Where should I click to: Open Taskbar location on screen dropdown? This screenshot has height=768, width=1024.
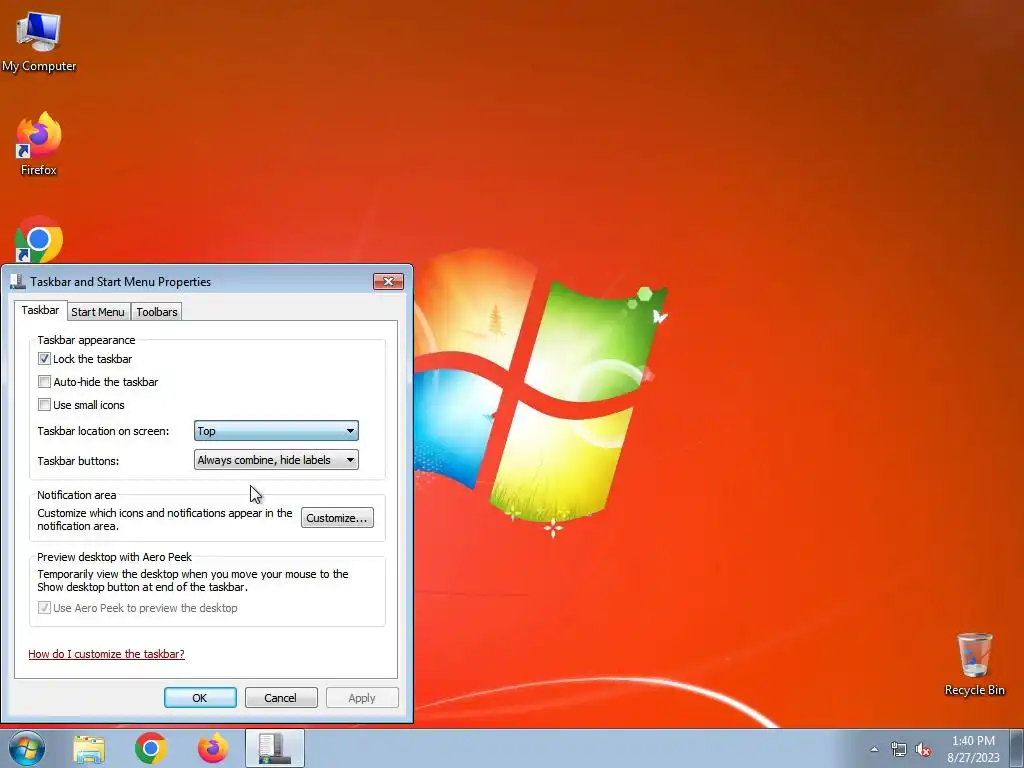[276, 430]
